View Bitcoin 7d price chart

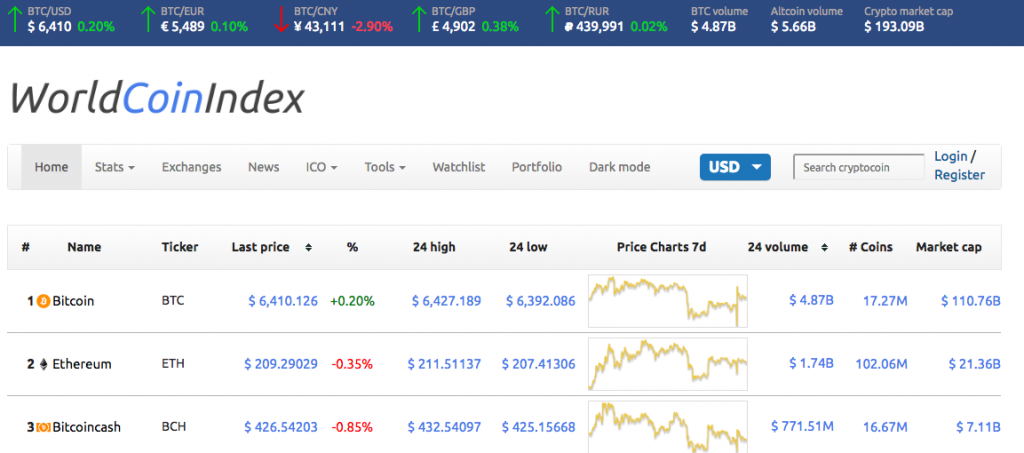click(667, 301)
